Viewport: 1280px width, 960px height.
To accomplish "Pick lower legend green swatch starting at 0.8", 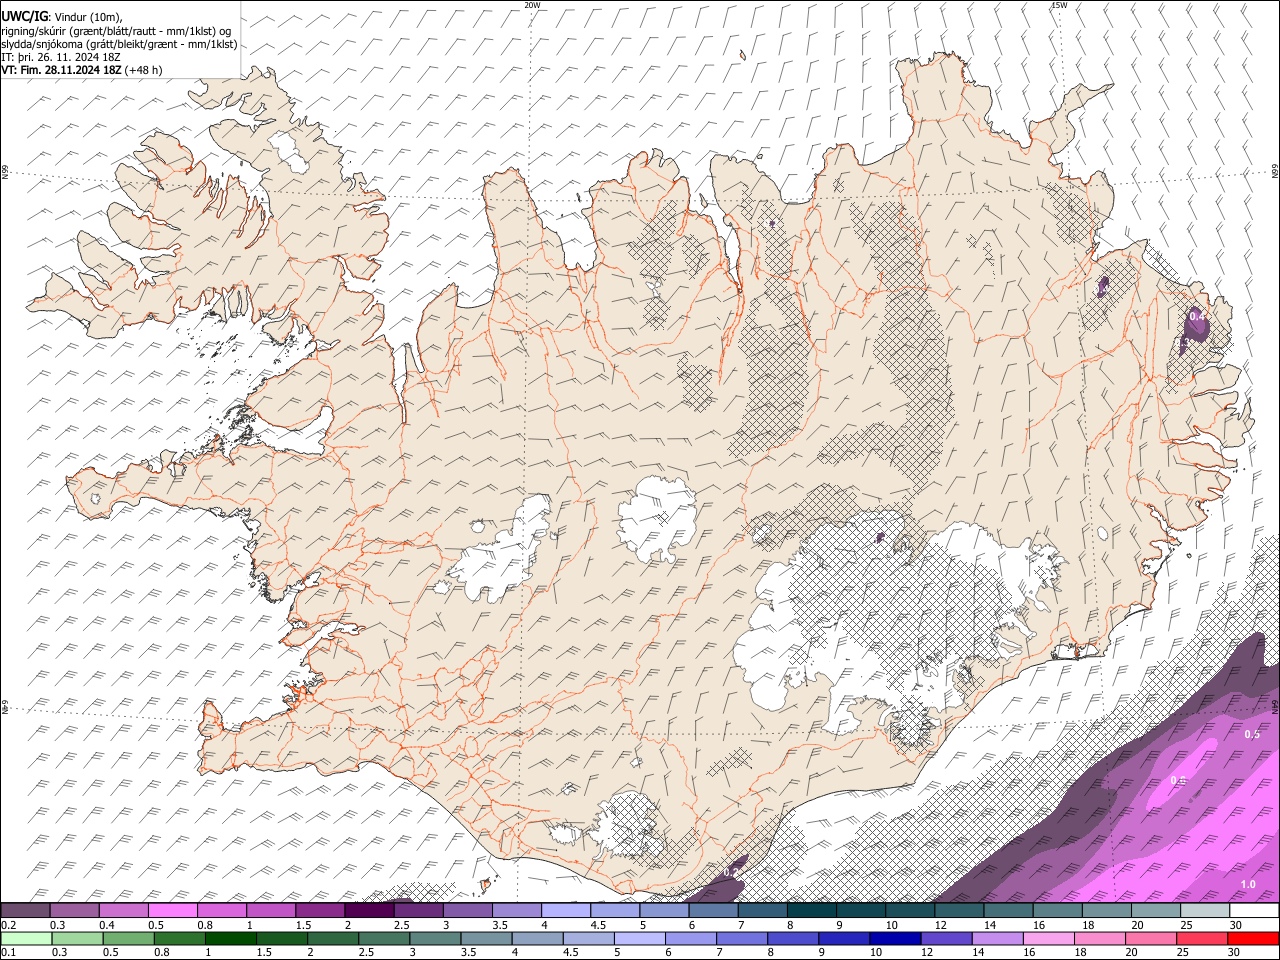I will pyautogui.click(x=179, y=938).
